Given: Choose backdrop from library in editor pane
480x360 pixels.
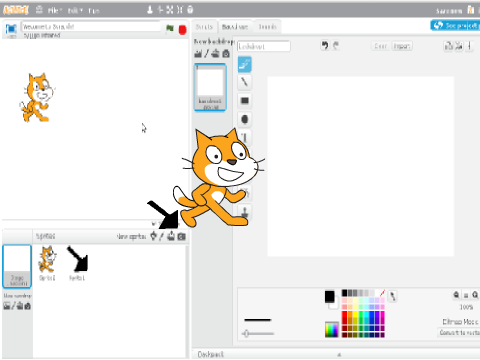Looking at the screenshot, I should coord(198,53).
